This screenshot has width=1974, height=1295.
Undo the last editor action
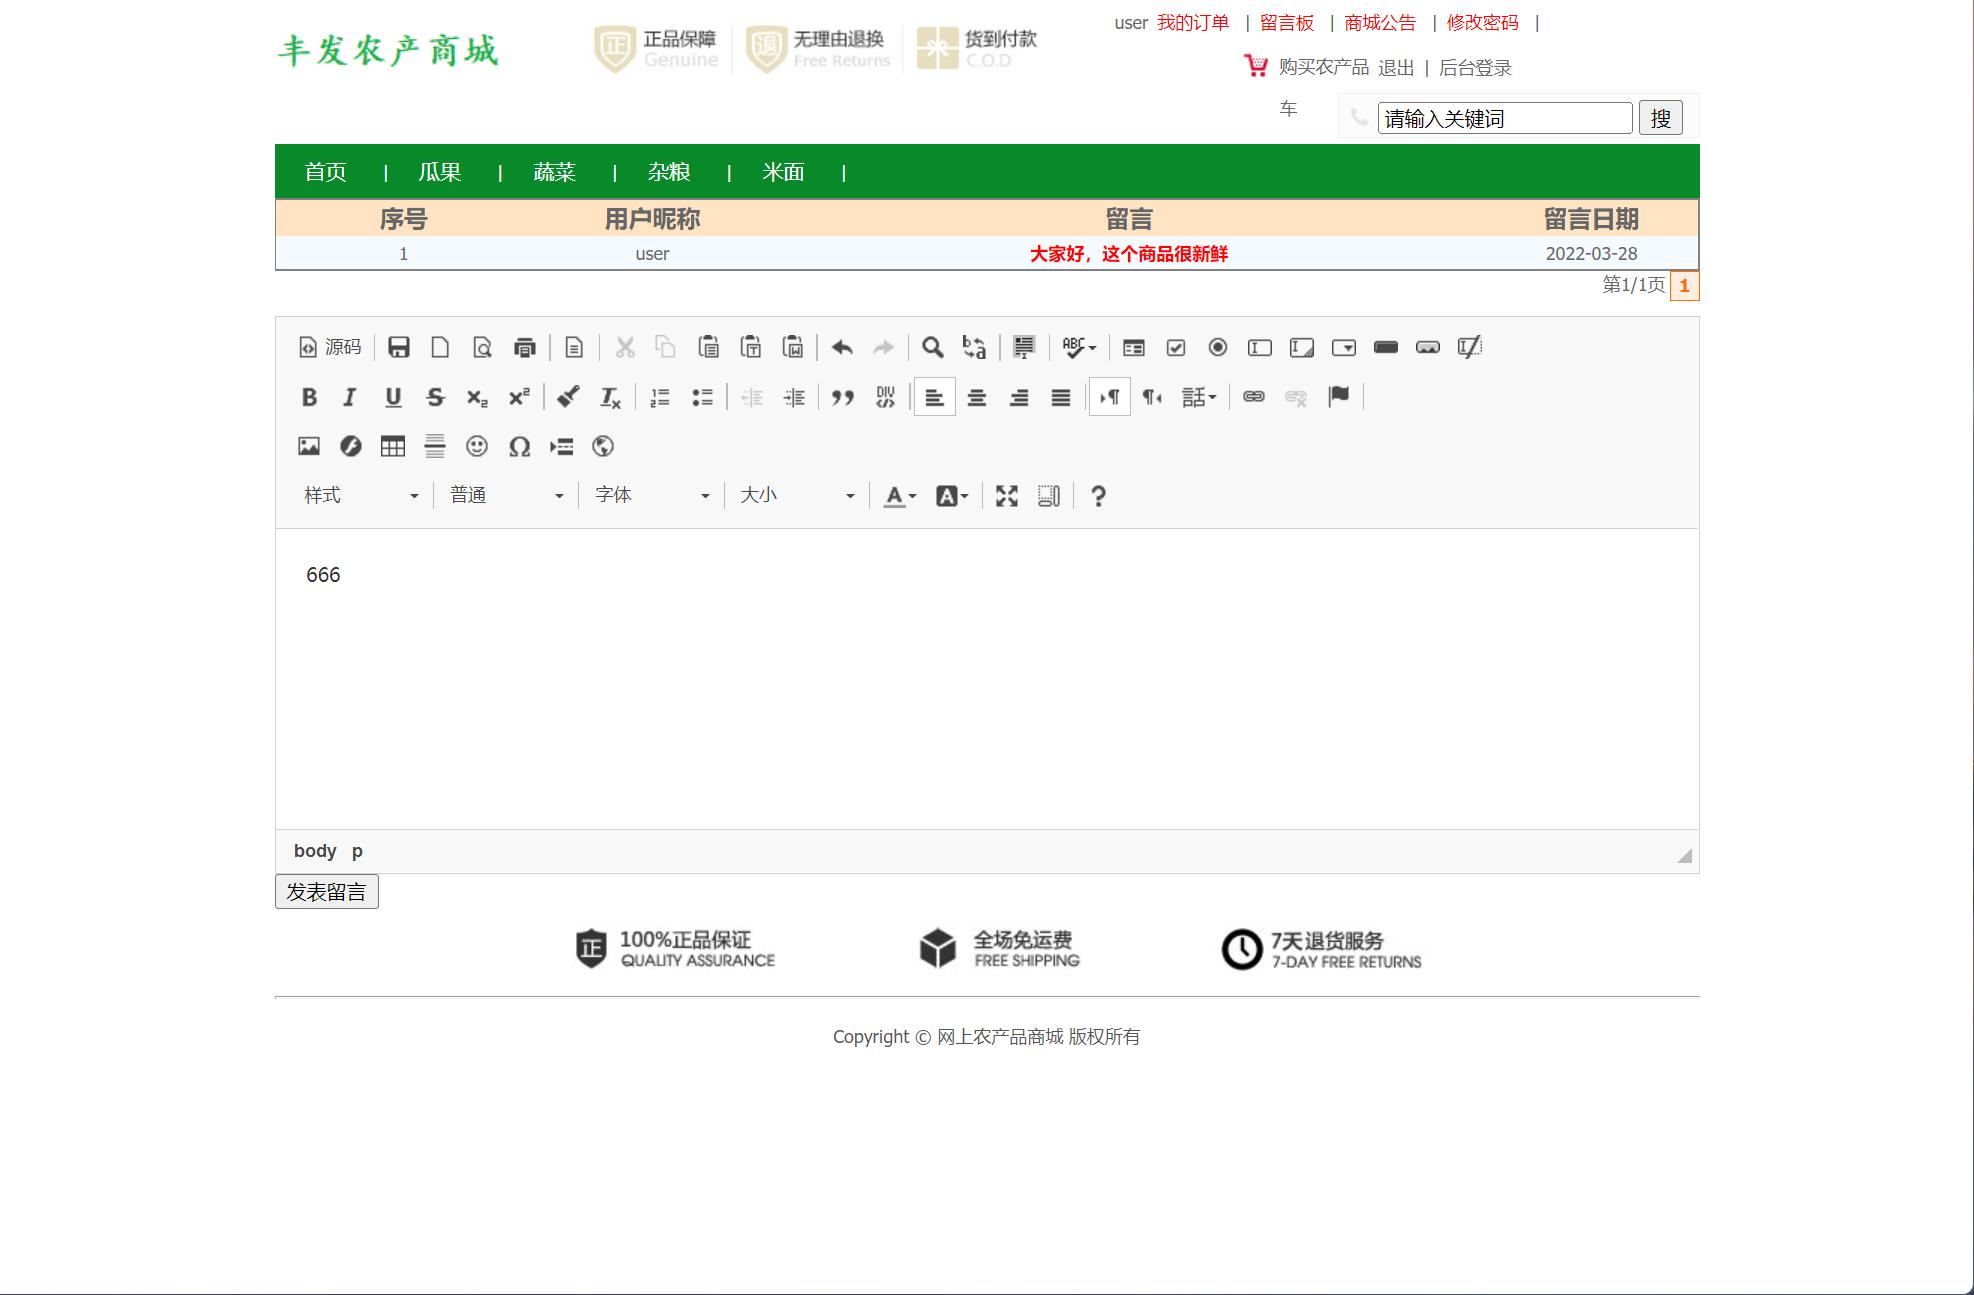coord(841,347)
